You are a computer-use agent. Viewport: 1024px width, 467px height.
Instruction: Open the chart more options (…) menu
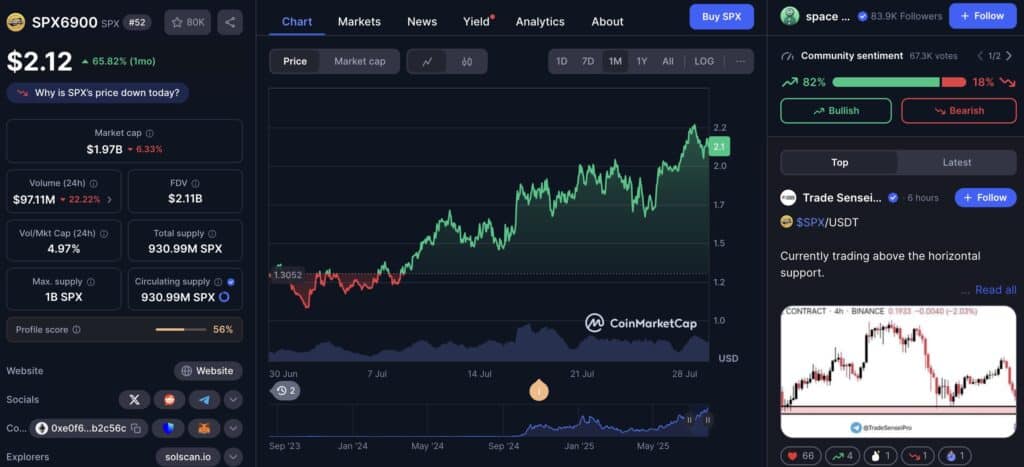740,61
